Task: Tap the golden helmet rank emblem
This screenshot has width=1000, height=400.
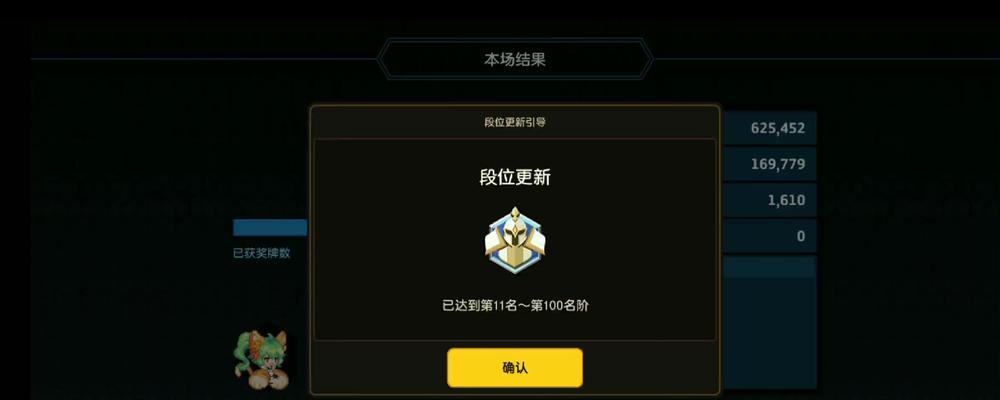Action: [515, 241]
